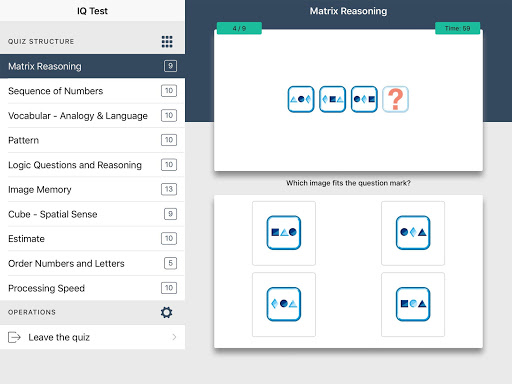512x384 pixels.
Task: Click count badge 10 on Sequence of Numbers
Action: [x=169, y=91]
